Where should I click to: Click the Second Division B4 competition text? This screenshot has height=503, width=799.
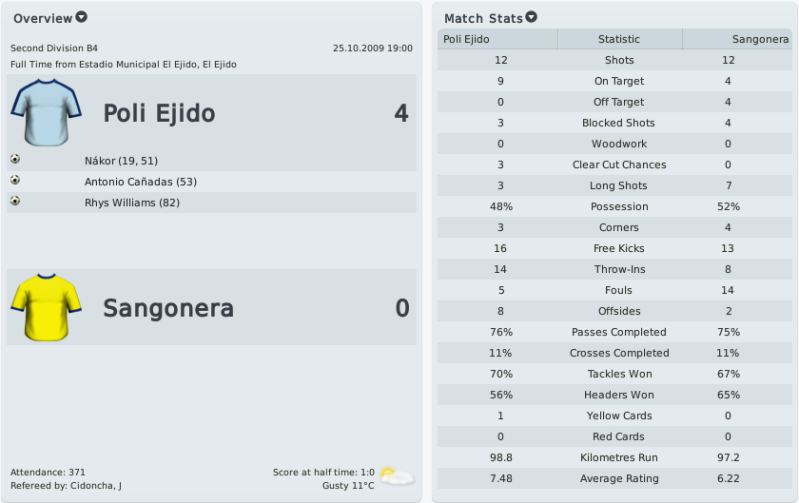54,48
